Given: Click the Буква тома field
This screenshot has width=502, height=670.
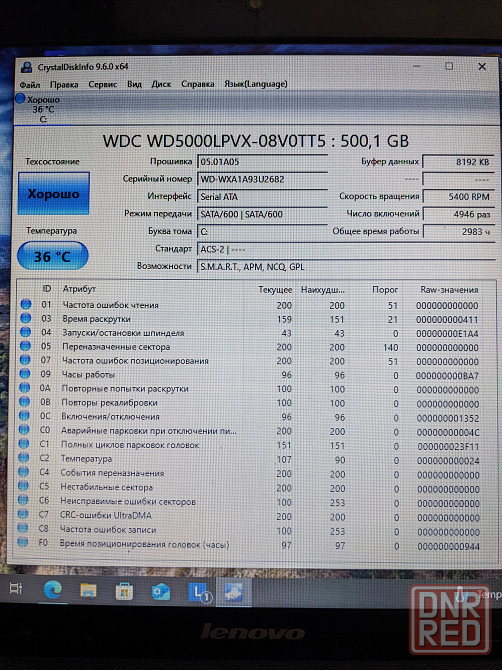Looking at the screenshot, I should point(262,232).
